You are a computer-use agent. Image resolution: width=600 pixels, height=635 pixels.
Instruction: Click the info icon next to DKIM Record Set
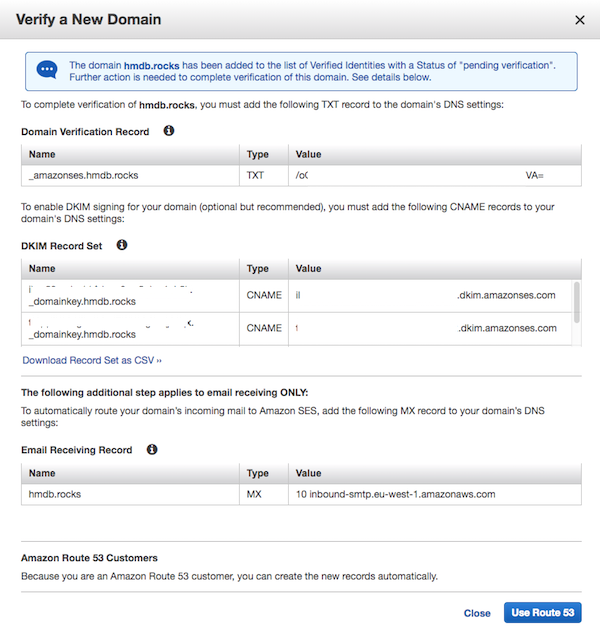(x=121, y=244)
